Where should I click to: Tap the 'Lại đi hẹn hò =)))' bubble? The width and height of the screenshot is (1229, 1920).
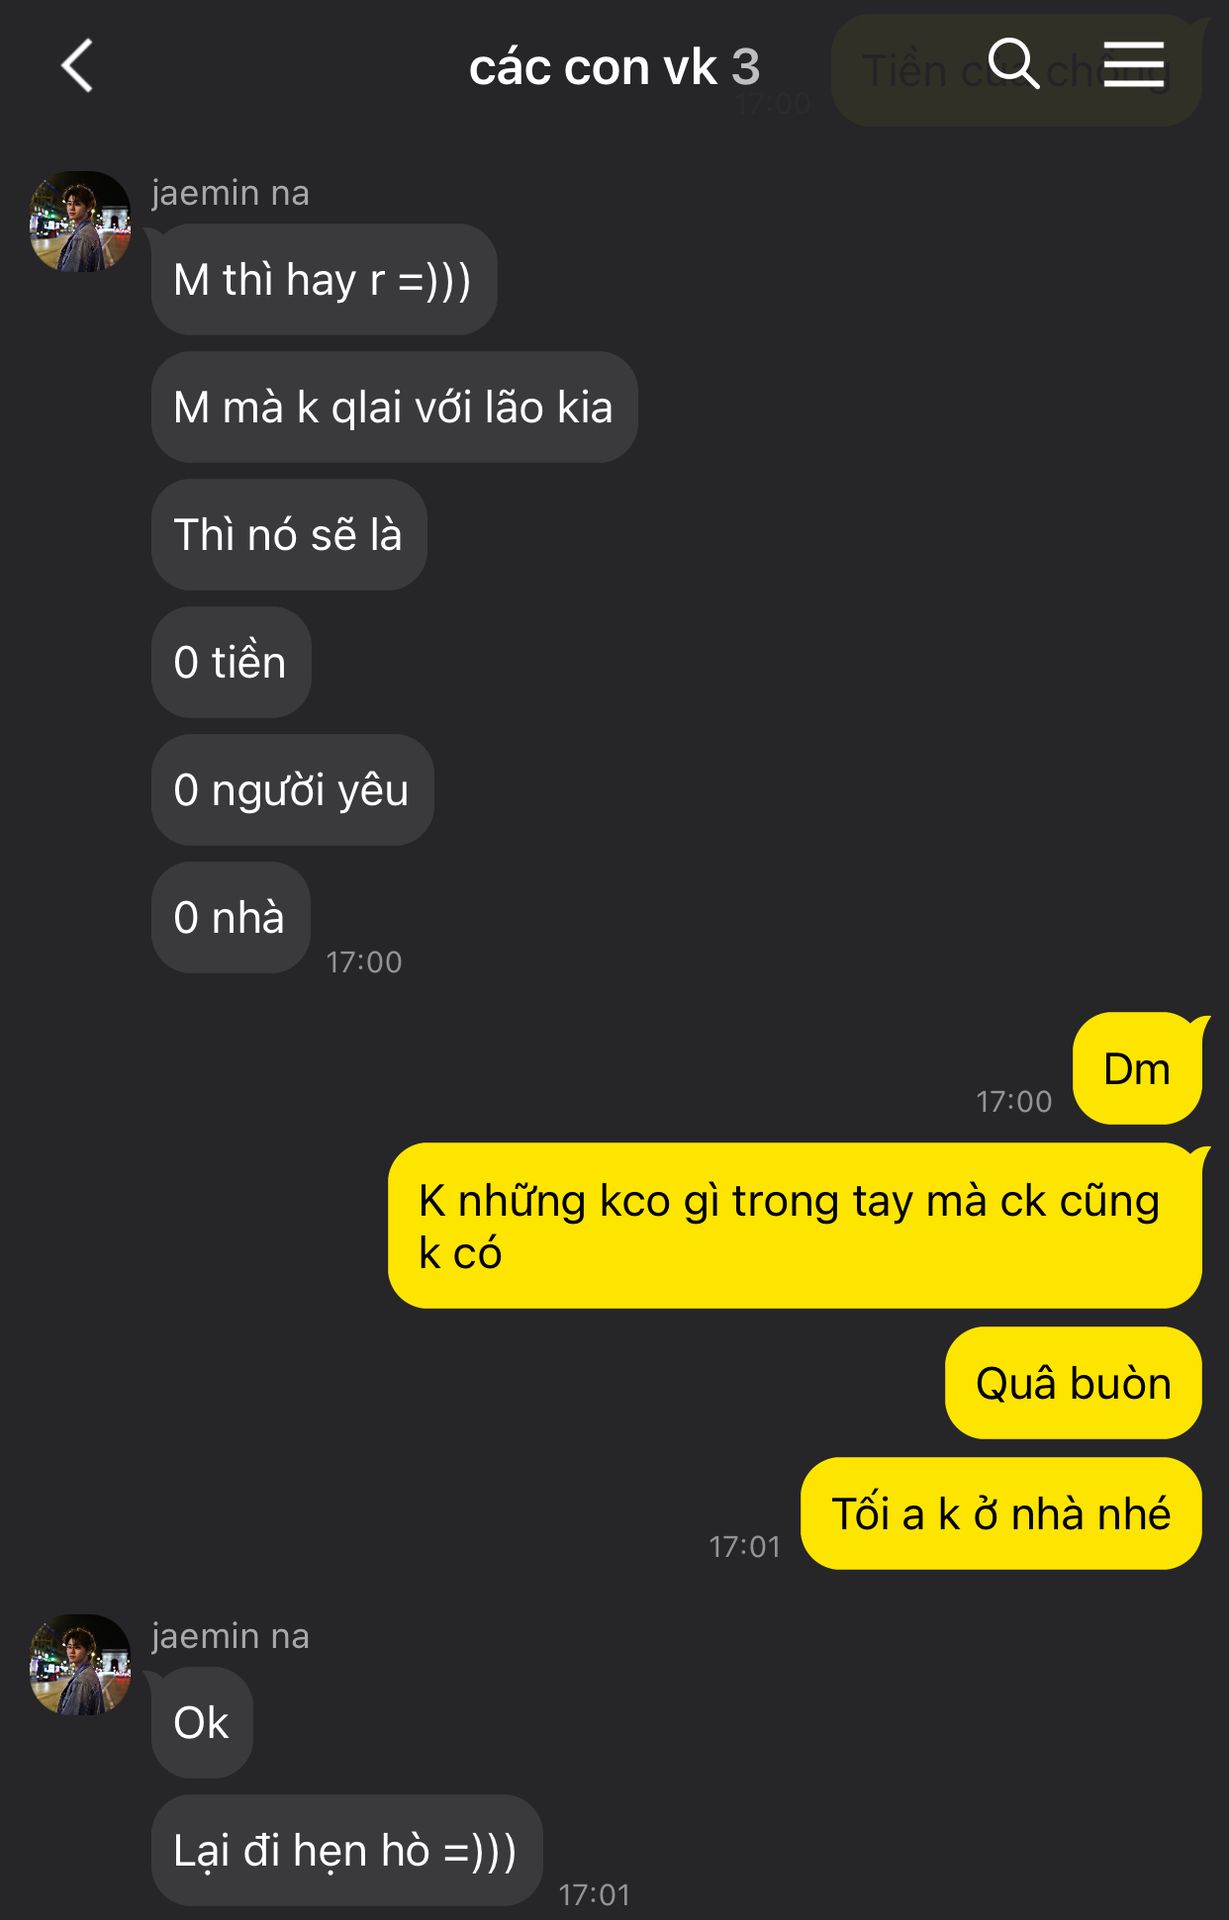(x=347, y=1850)
